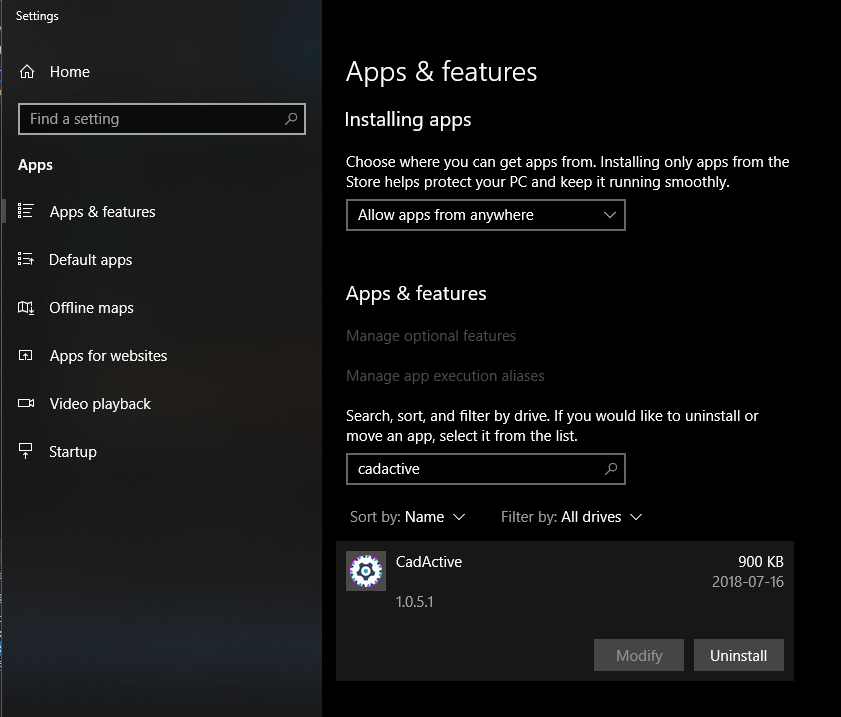Screen dimensions: 841x717
Task: Click the Home house icon
Action: coord(27,72)
